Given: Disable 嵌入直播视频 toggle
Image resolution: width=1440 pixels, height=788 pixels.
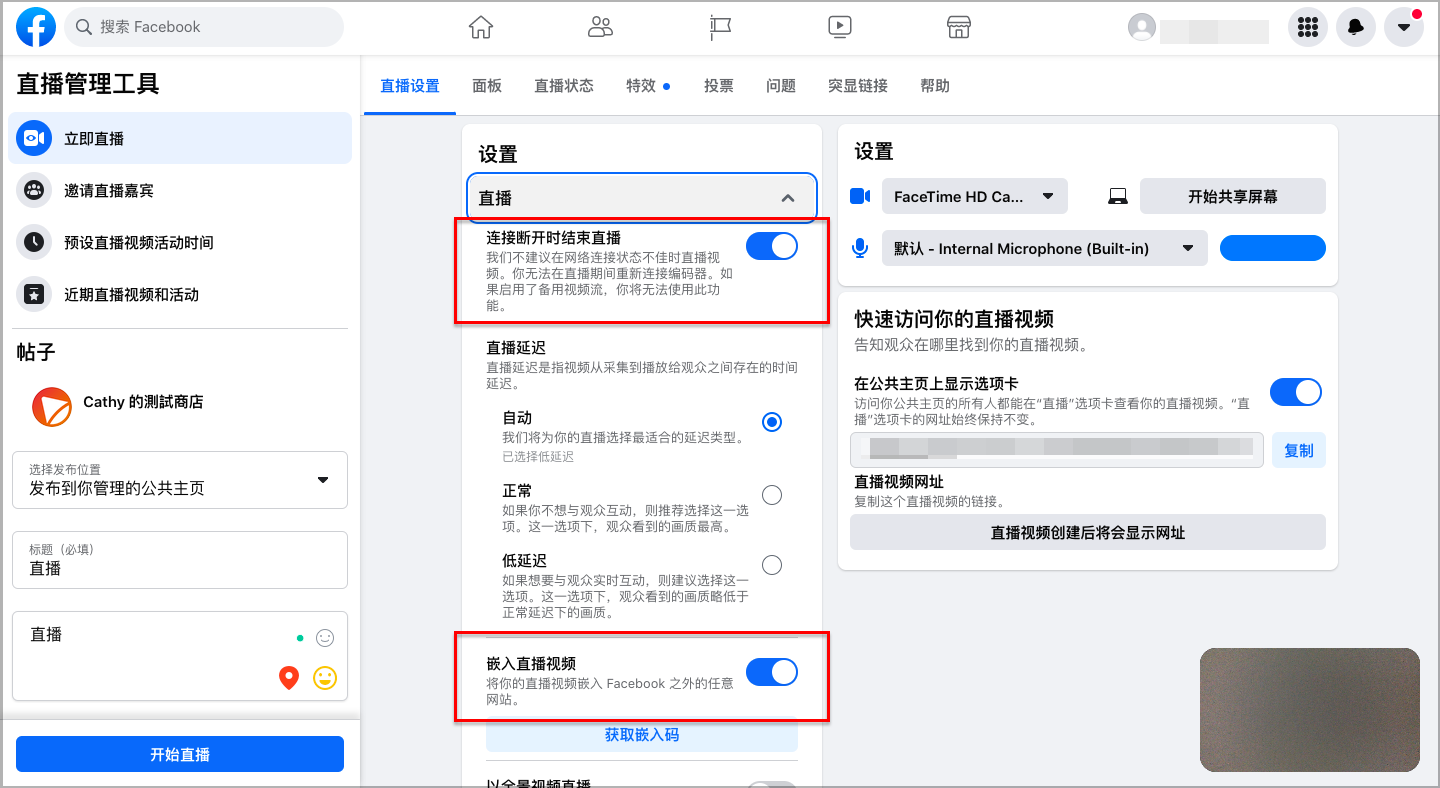Looking at the screenshot, I should [x=772, y=672].
